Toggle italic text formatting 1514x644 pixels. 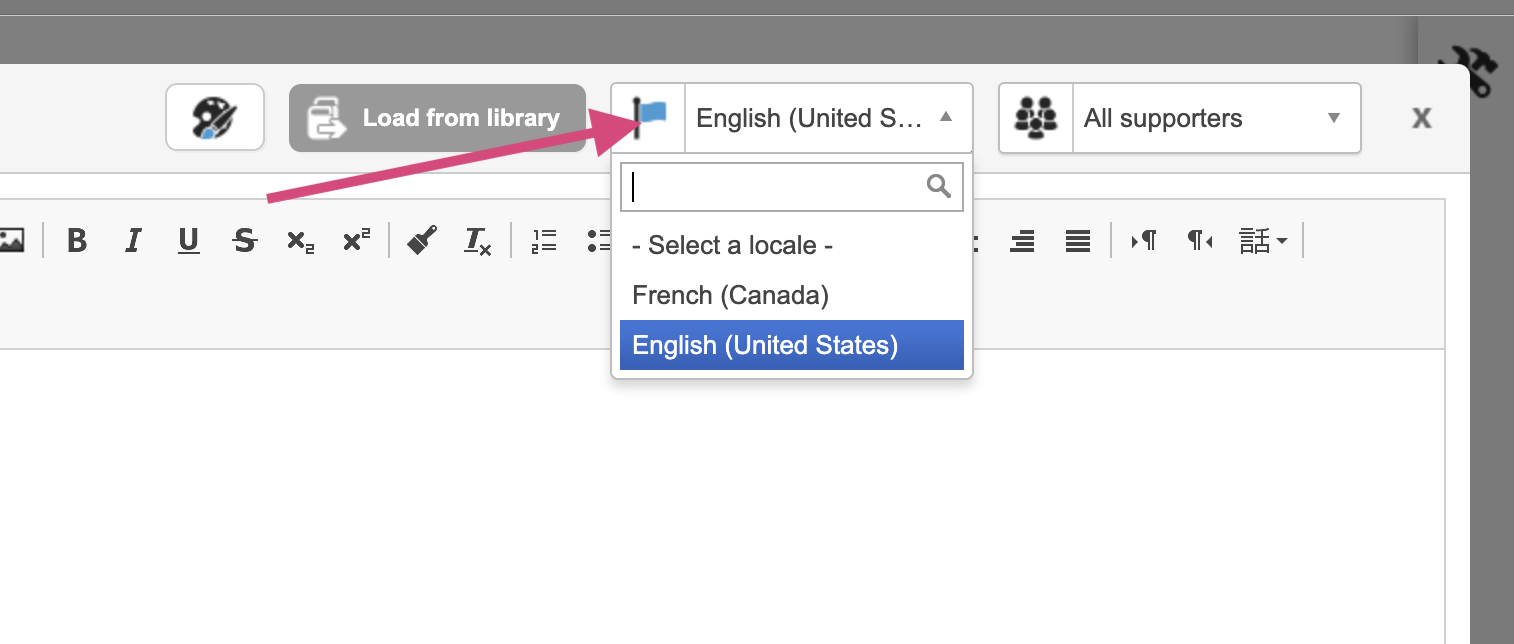click(133, 241)
